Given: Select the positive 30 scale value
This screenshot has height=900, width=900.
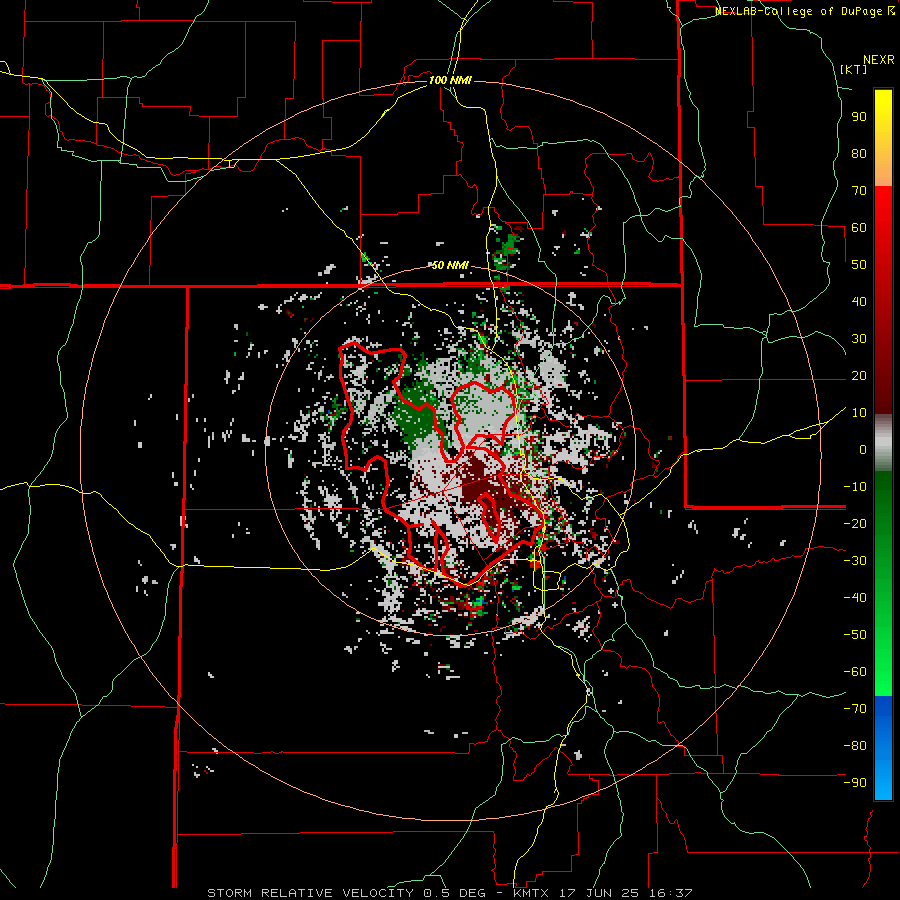Looking at the screenshot, I should (859, 339).
